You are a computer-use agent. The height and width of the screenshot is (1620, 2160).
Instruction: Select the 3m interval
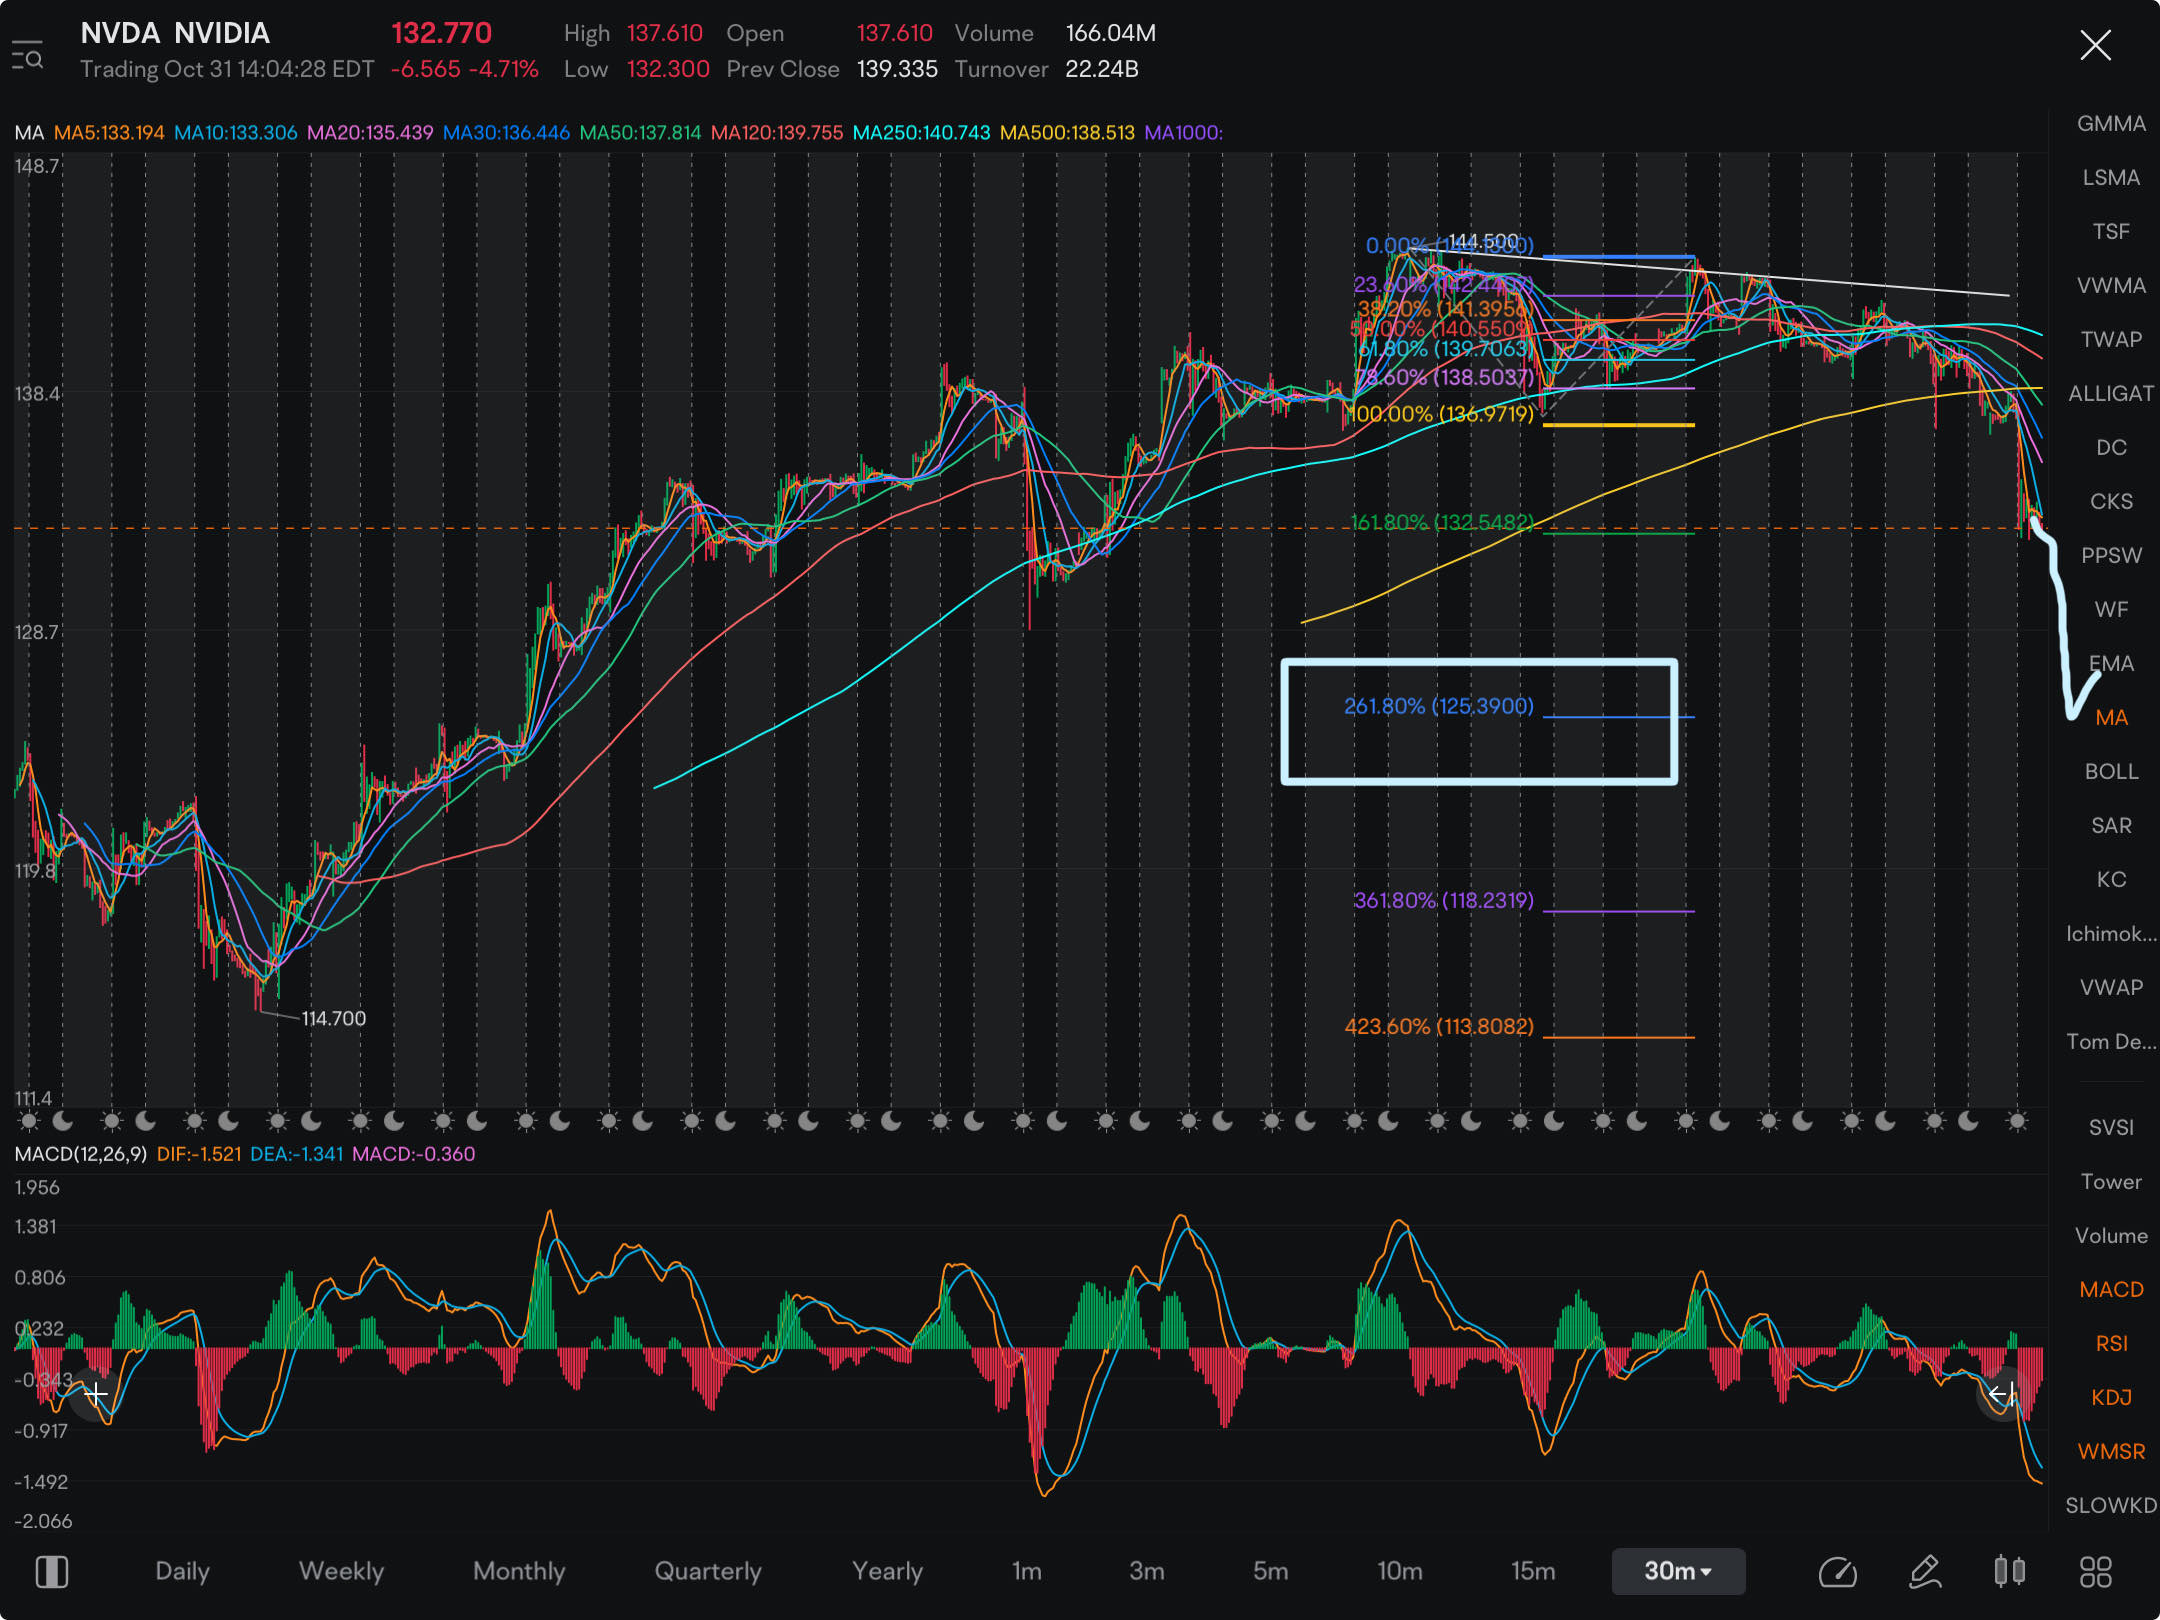point(1147,1571)
